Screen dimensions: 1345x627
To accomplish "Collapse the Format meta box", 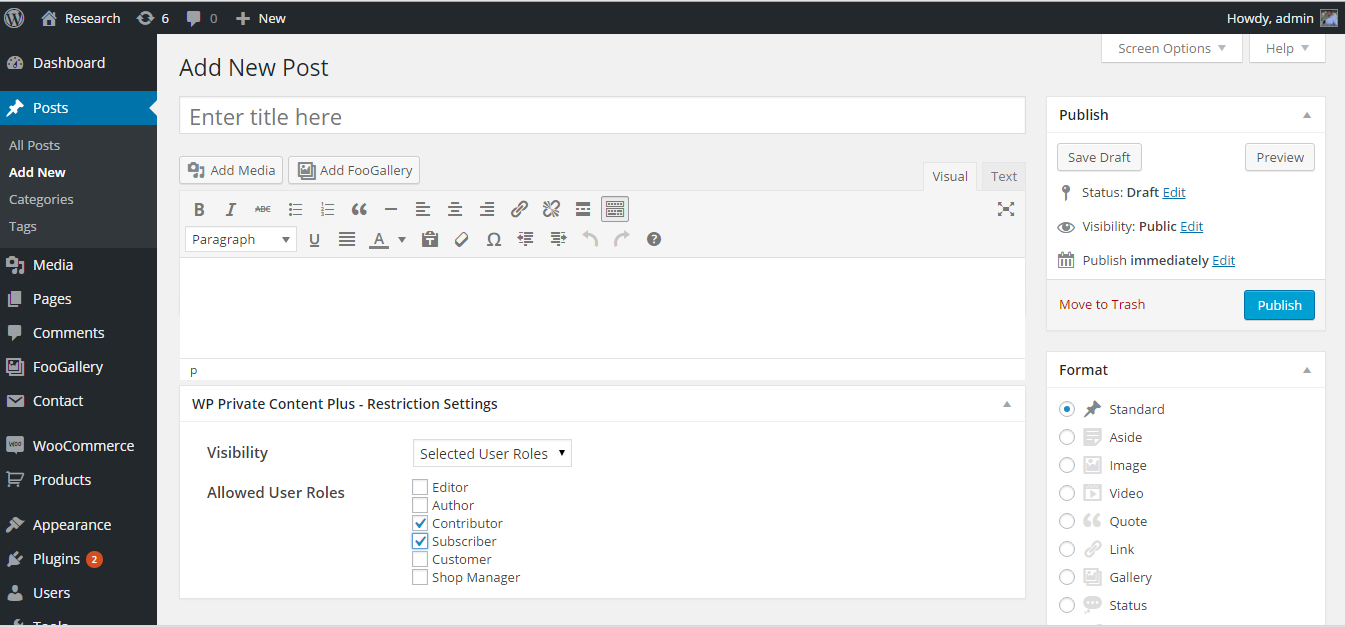I will click(x=1306, y=370).
